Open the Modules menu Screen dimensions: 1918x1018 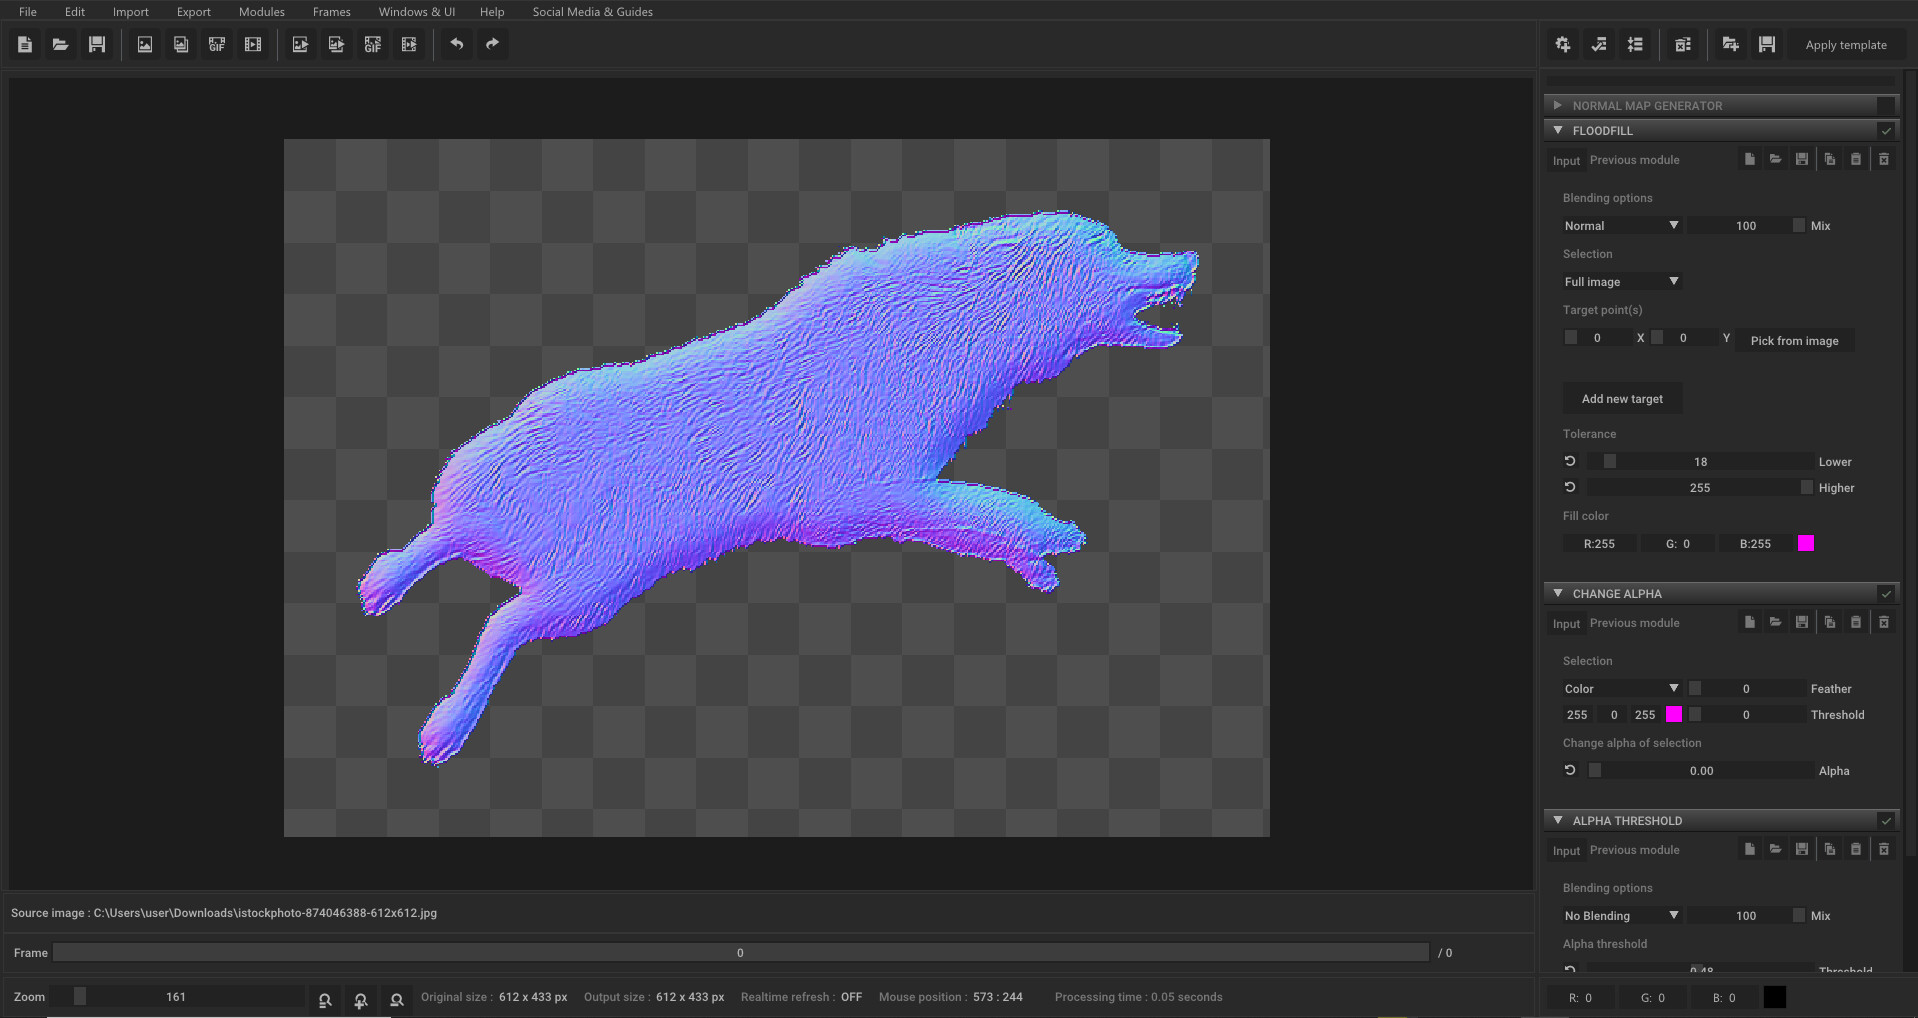coord(261,11)
